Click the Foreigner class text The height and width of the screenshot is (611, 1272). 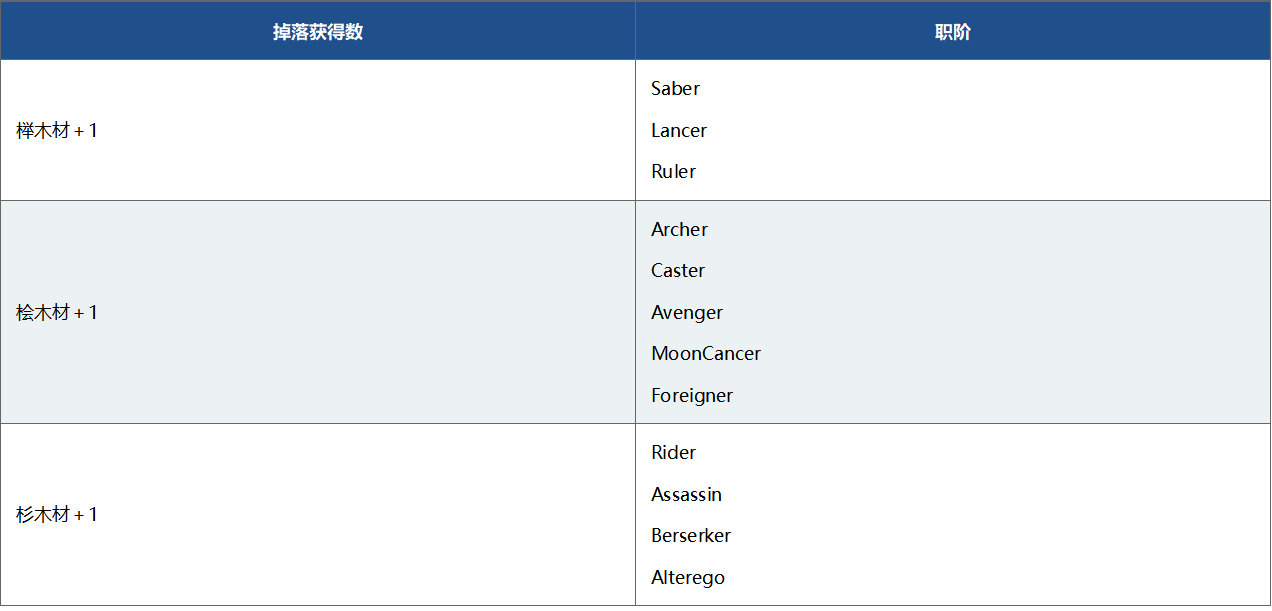pyautogui.click(x=692, y=396)
